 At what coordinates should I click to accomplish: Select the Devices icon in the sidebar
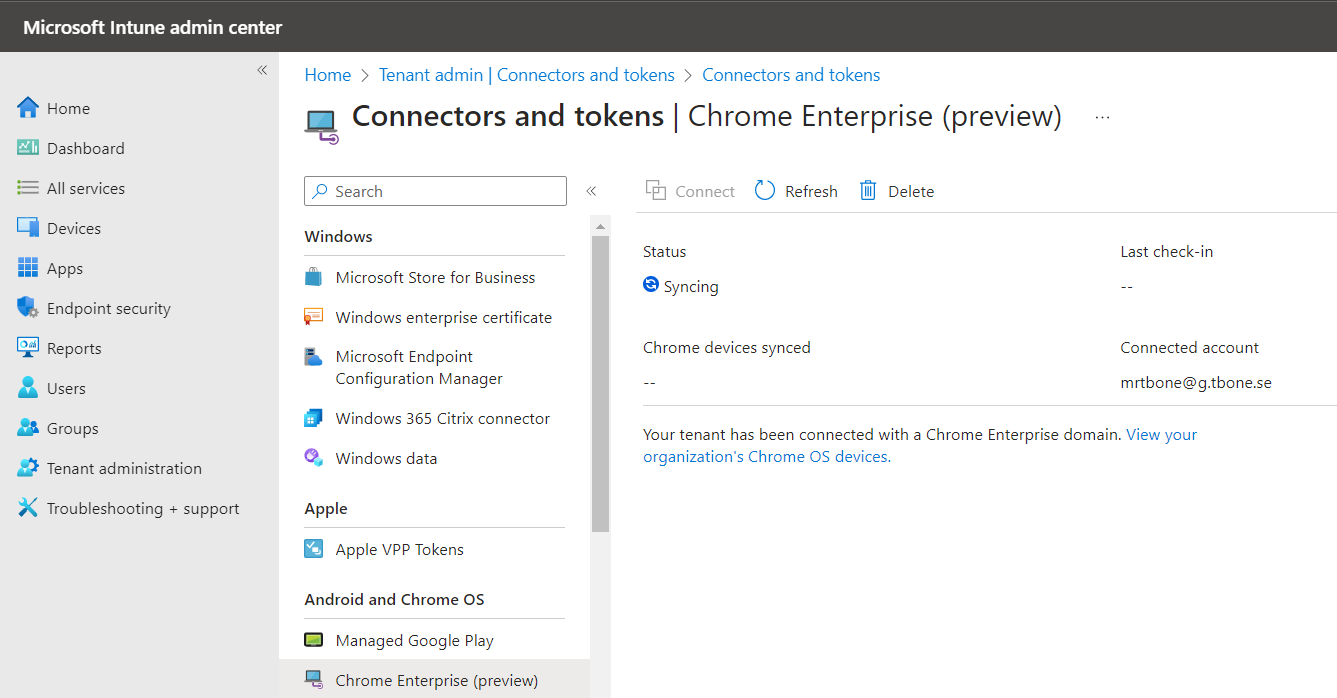coord(29,228)
